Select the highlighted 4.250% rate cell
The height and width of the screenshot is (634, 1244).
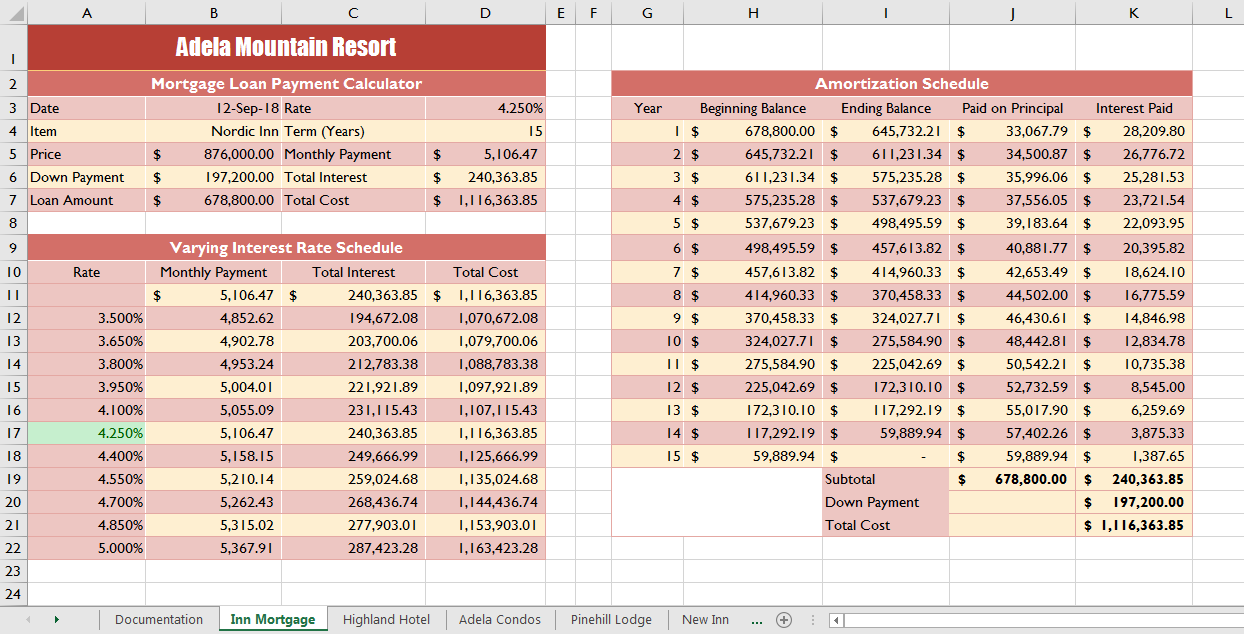coord(87,432)
